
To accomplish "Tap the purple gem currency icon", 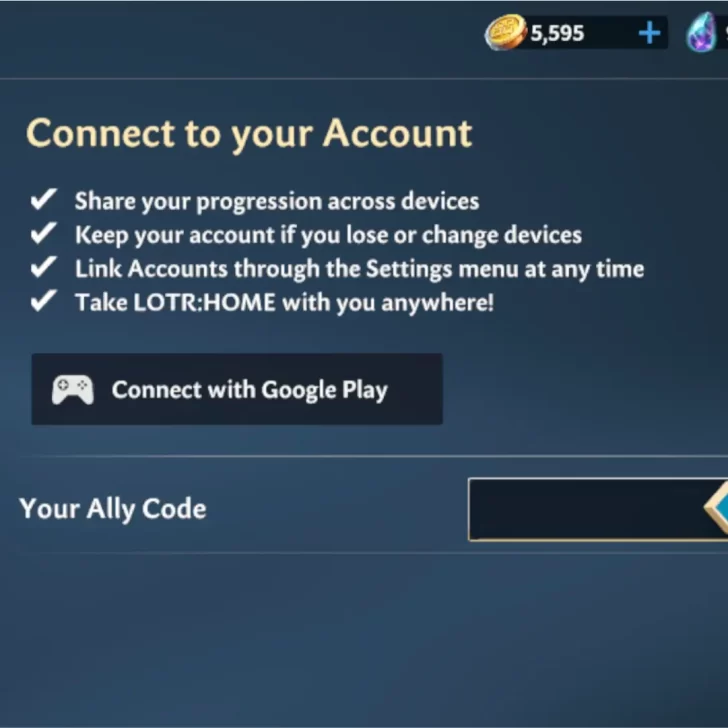I will (702, 32).
